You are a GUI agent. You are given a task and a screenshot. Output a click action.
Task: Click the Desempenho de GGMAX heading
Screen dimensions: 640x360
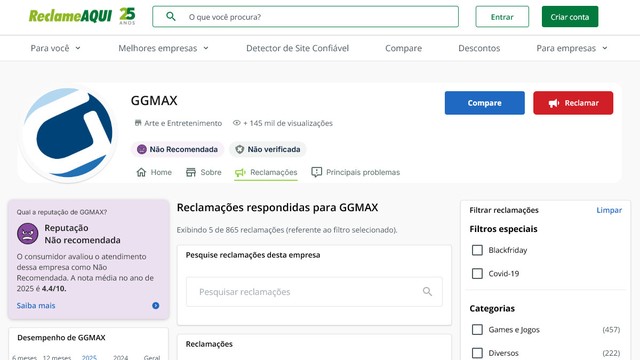[x=61, y=338]
